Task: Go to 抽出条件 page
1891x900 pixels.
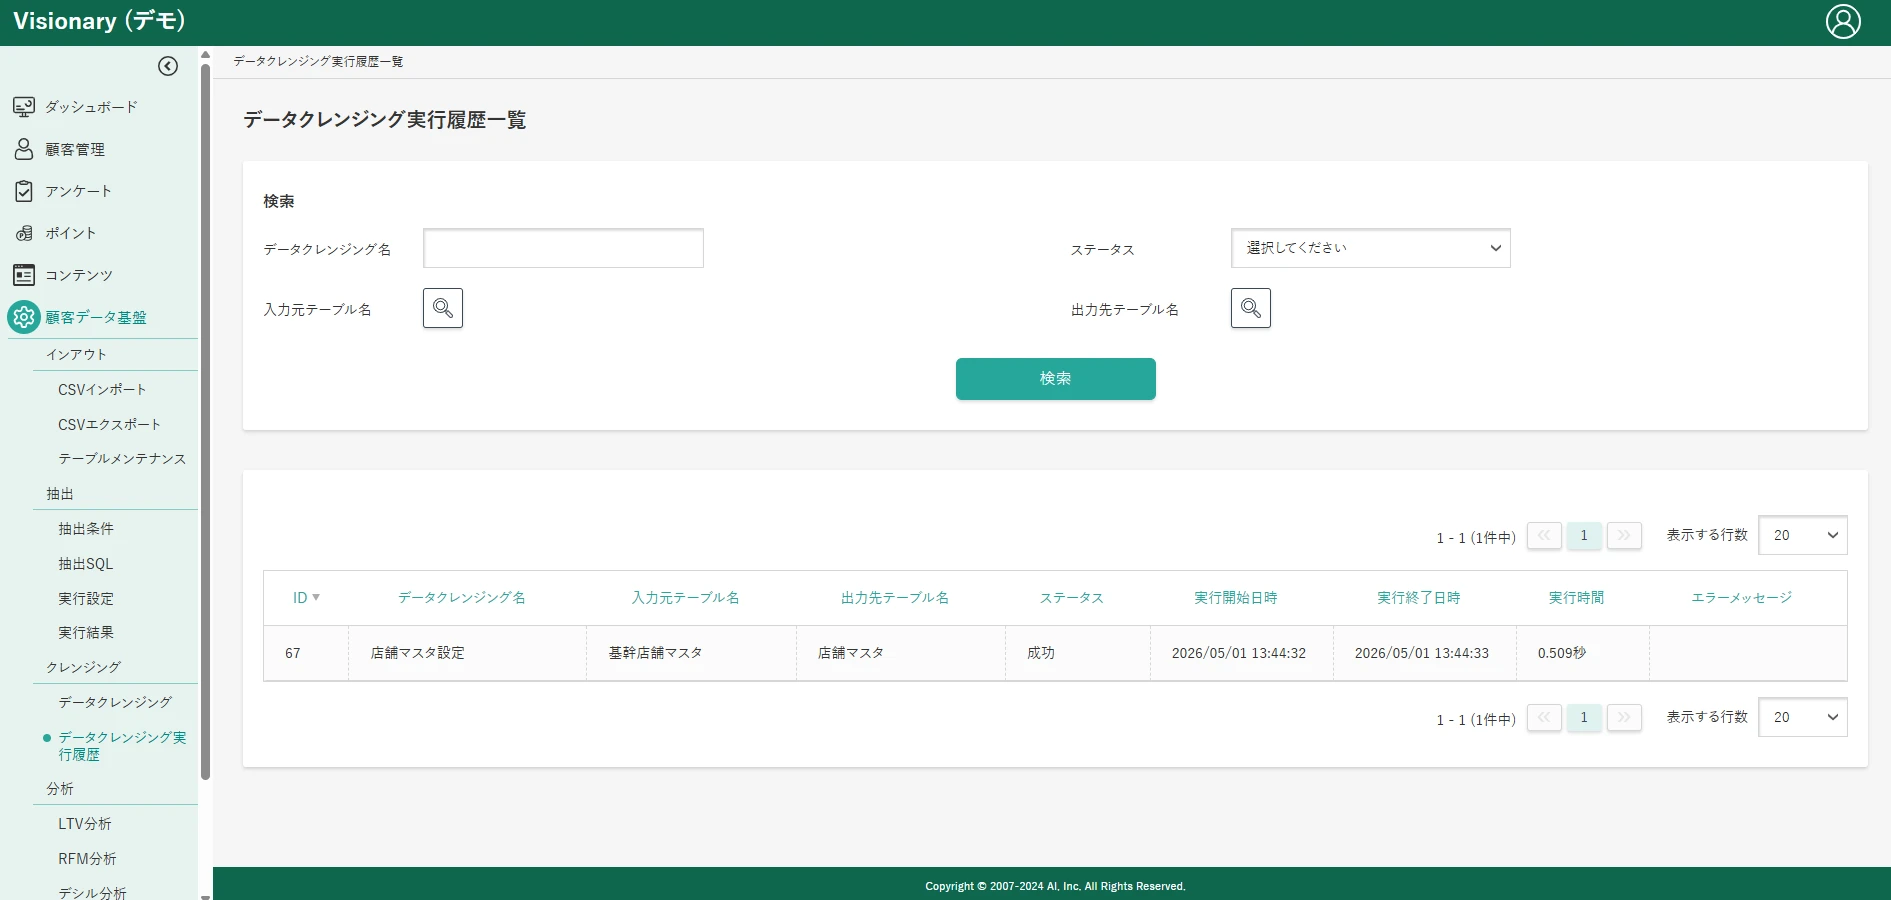Action: (86, 529)
